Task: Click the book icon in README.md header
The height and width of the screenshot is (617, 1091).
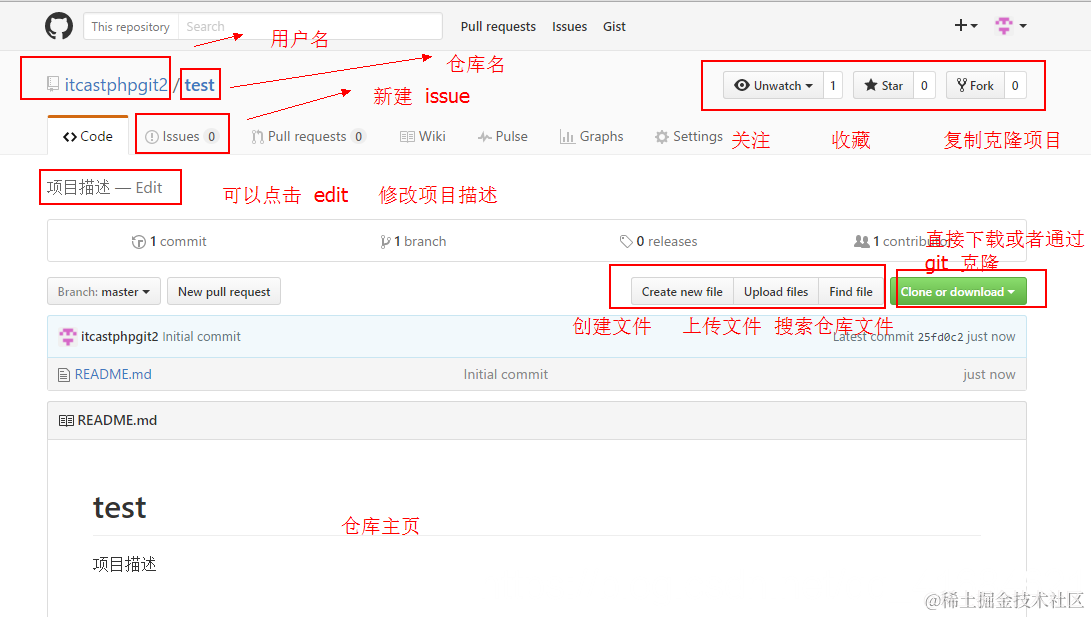Action: pyautogui.click(x=66, y=420)
